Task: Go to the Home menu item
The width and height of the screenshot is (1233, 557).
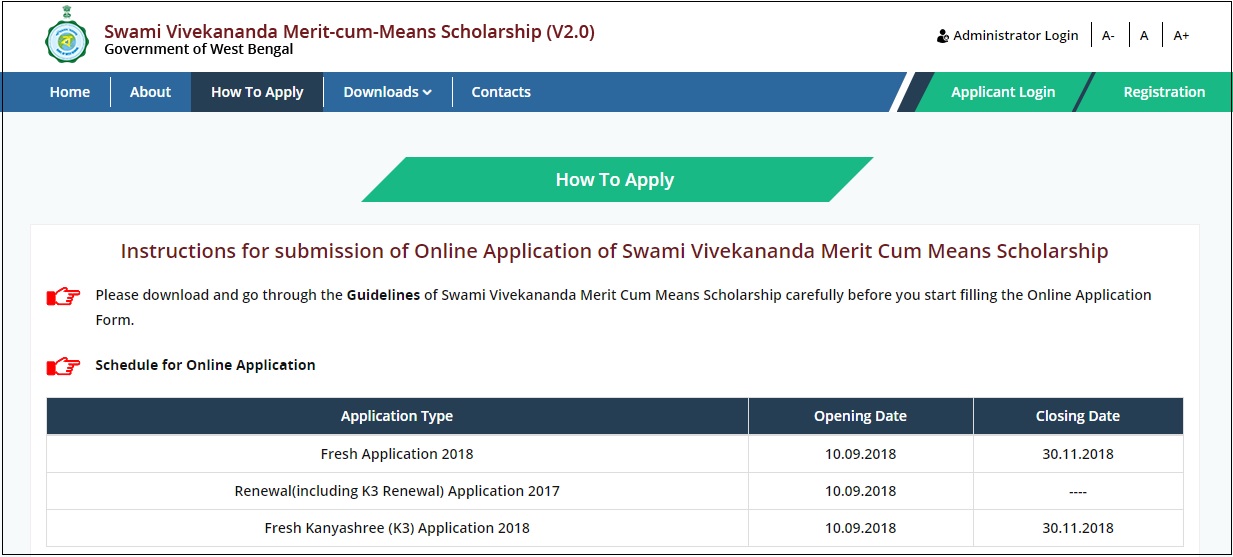Action: pos(70,92)
